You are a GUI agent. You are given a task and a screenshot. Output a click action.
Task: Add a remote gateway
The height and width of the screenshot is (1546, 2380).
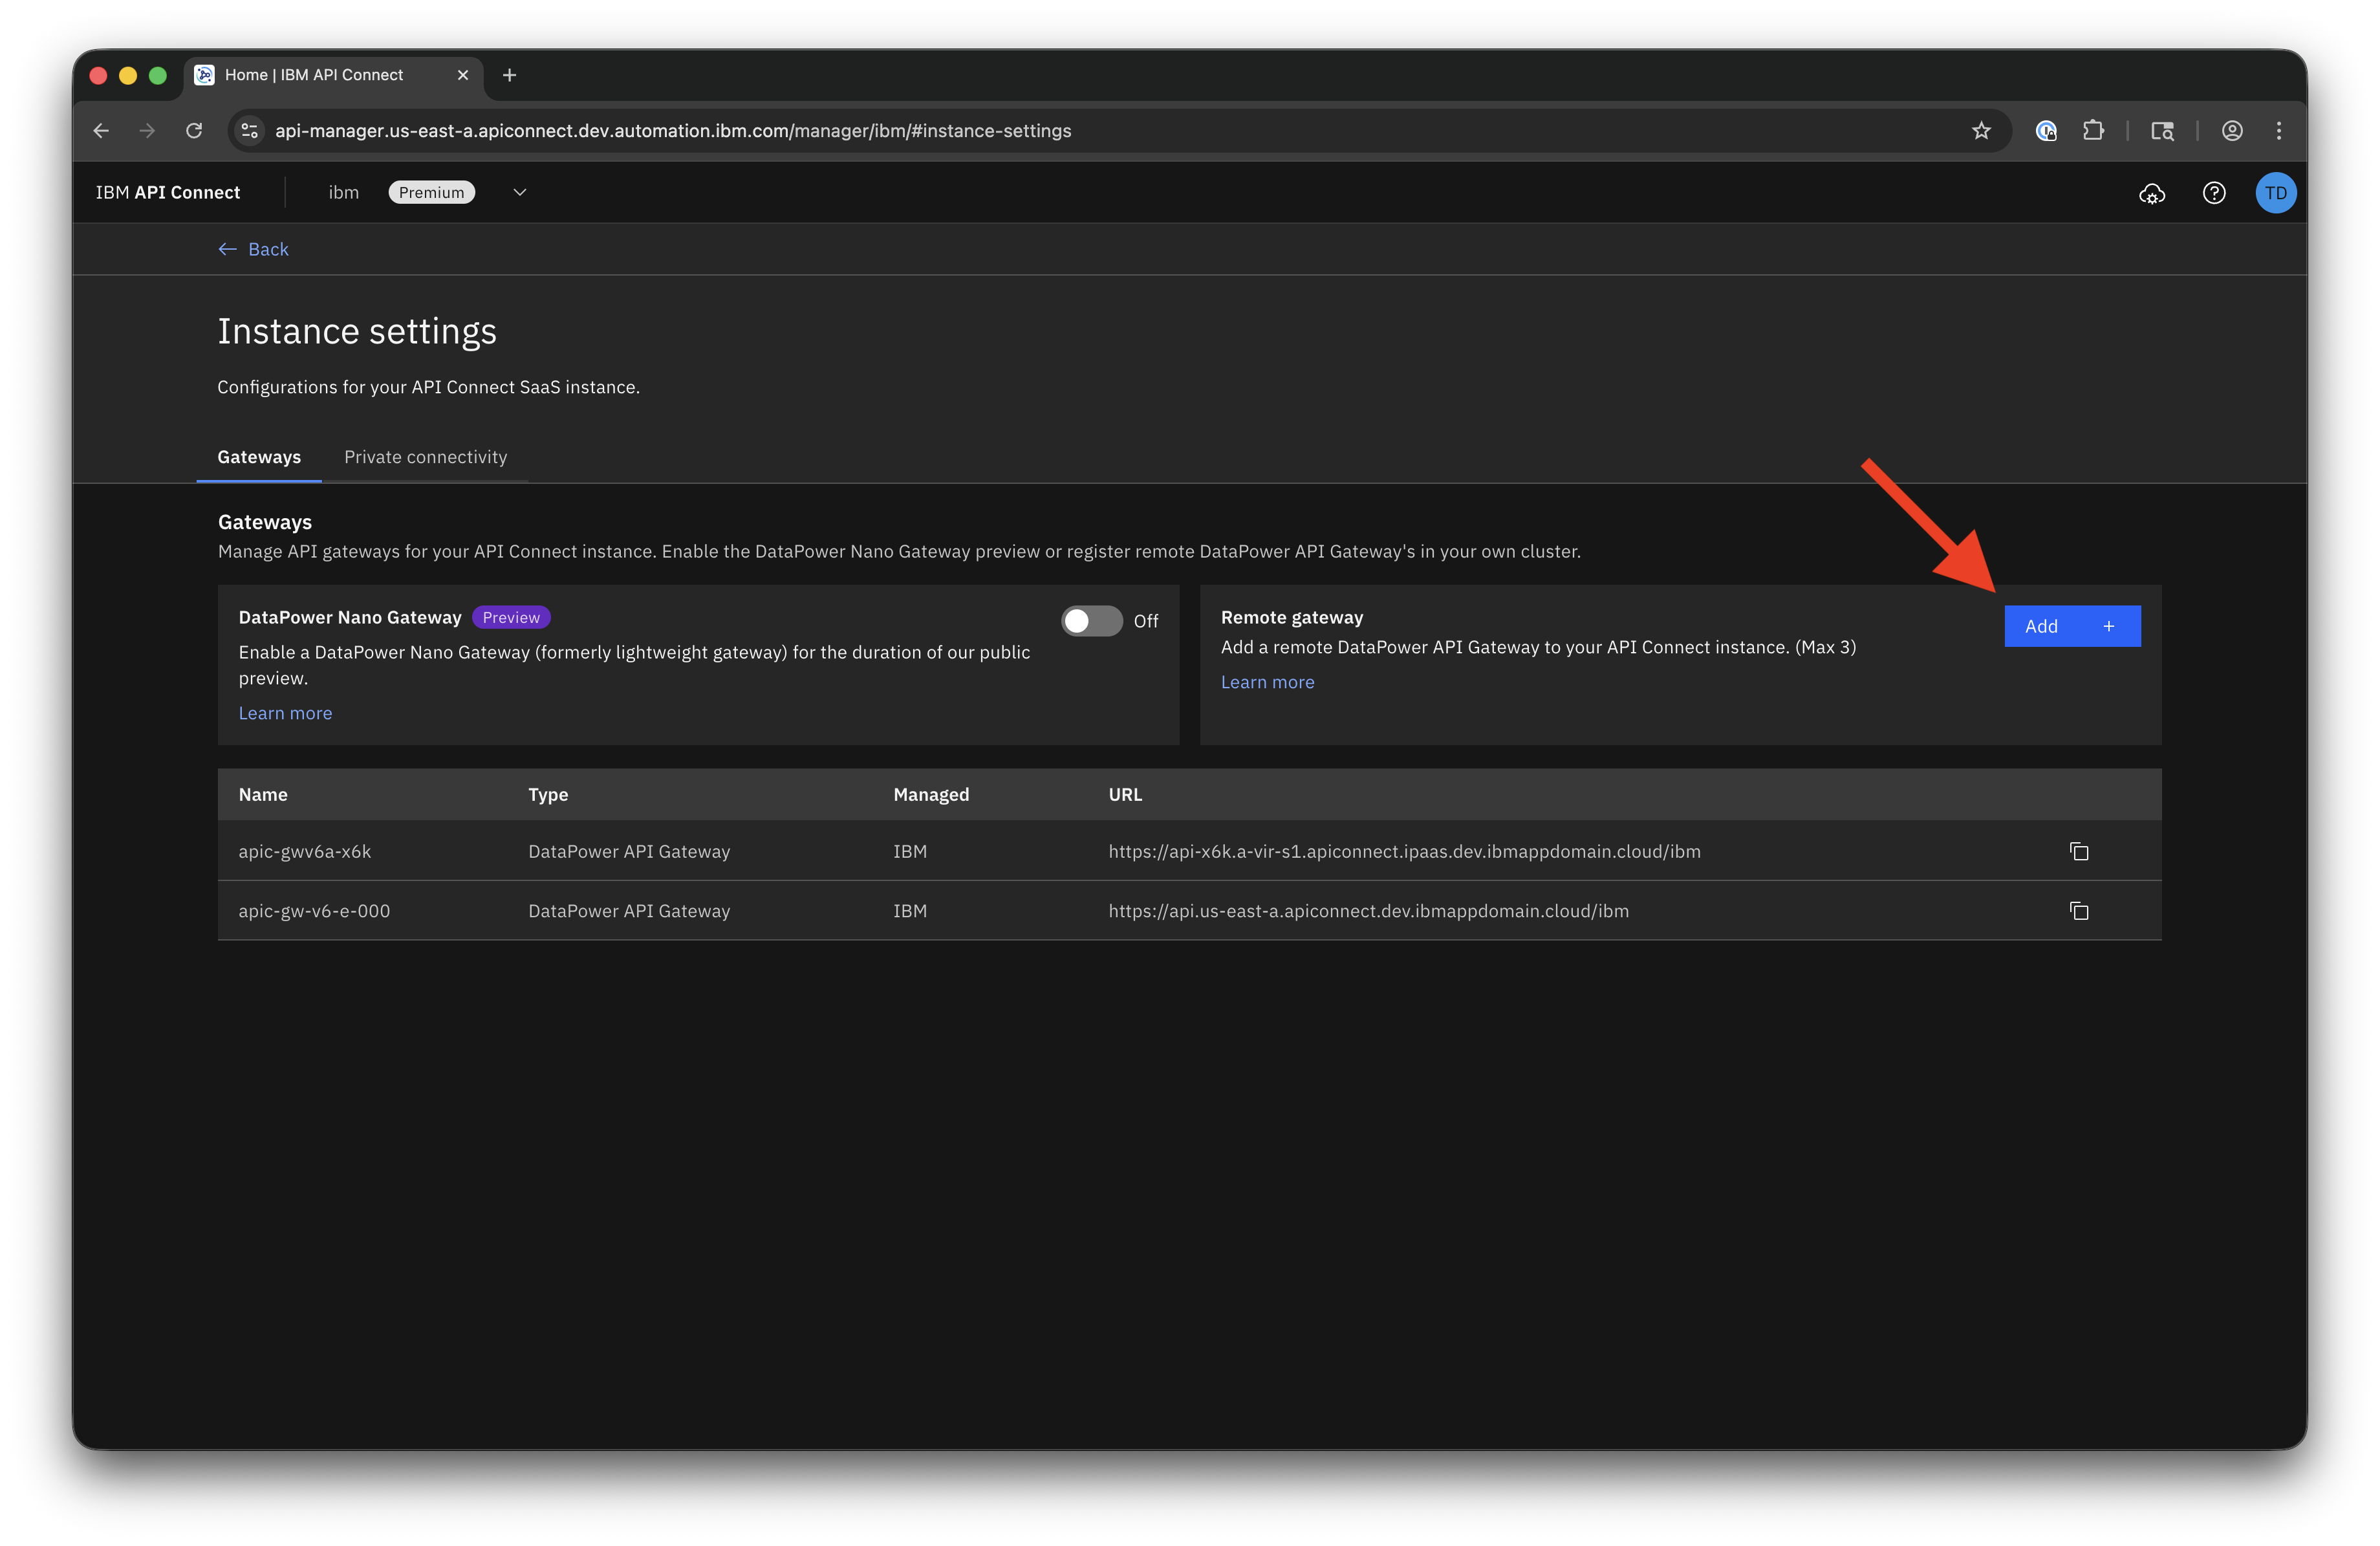tap(2071, 626)
